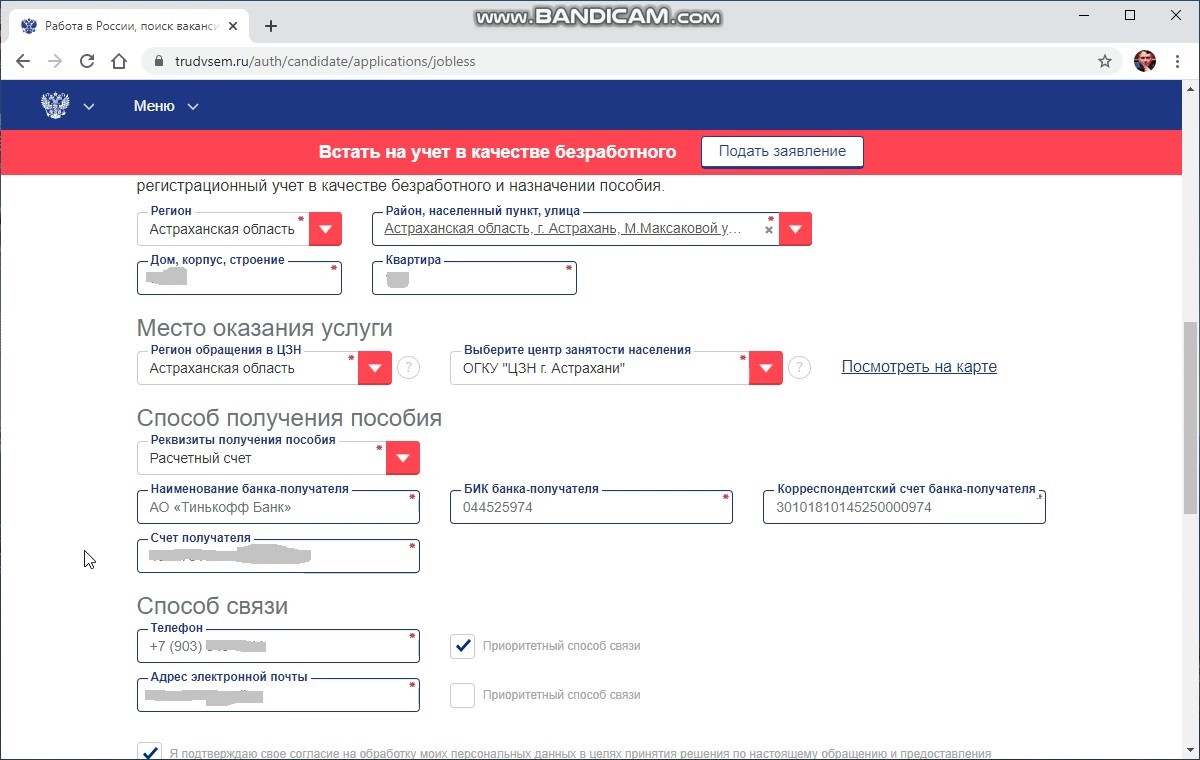Click Счет получателя field
1200x760 pixels.
pyautogui.click(x=278, y=556)
